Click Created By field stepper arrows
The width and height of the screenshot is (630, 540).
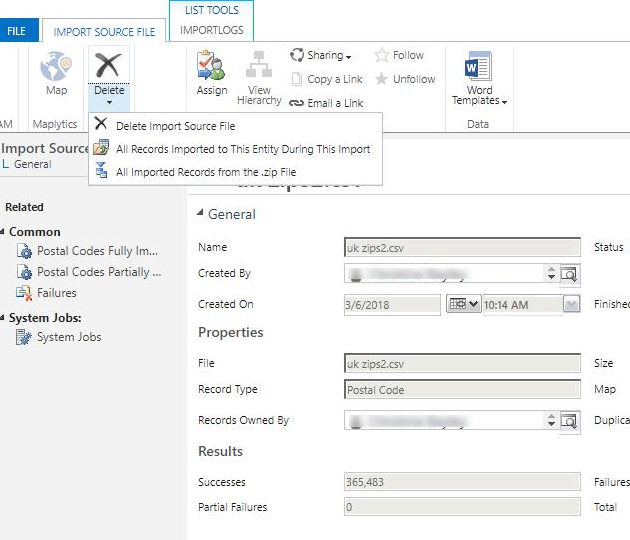tap(551, 274)
